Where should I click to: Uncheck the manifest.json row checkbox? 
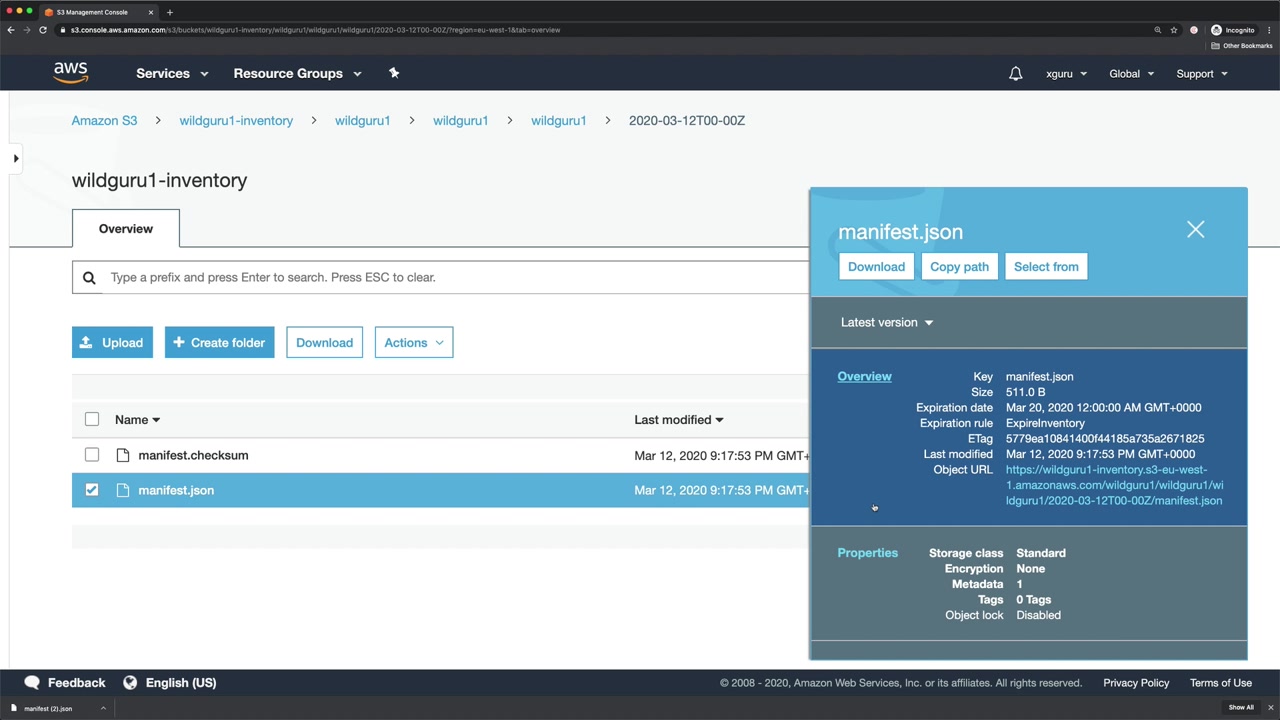(x=92, y=490)
